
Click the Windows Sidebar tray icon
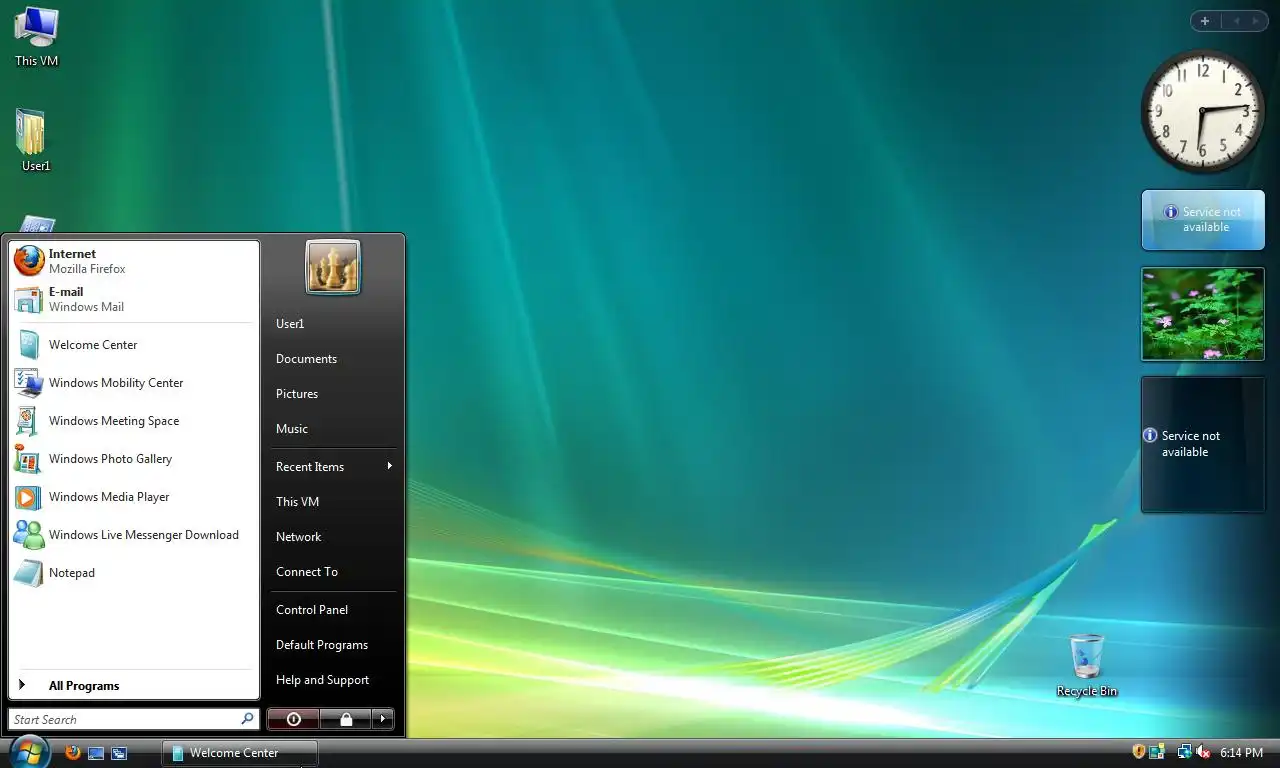pyautogui.click(x=1158, y=752)
